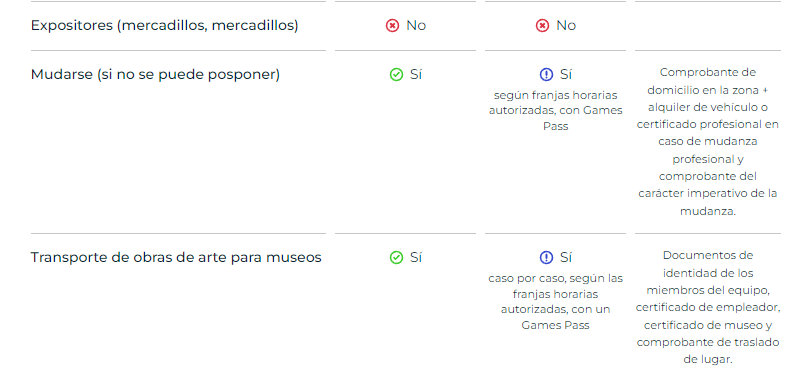
Task: Click 'Comprobante de domicilio en la zona' paragraph
Action: tap(708, 141)
